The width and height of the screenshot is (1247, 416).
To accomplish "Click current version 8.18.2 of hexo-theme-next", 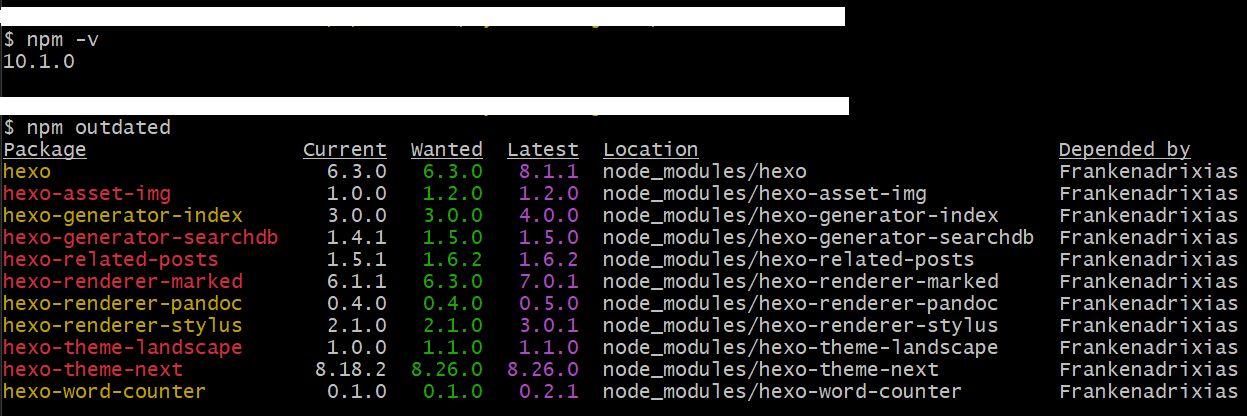I will click(350, 370).
